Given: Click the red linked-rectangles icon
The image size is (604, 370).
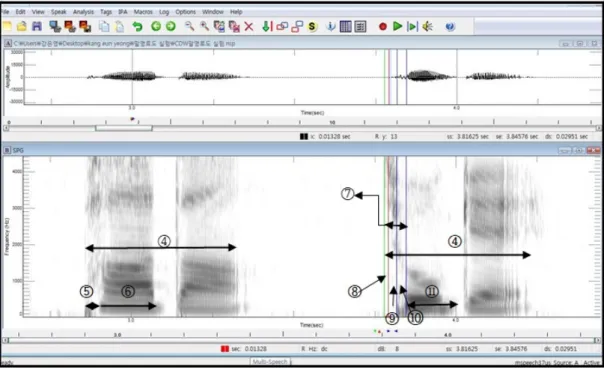Looking at the screenshot, I should click(x=282, y=26).
